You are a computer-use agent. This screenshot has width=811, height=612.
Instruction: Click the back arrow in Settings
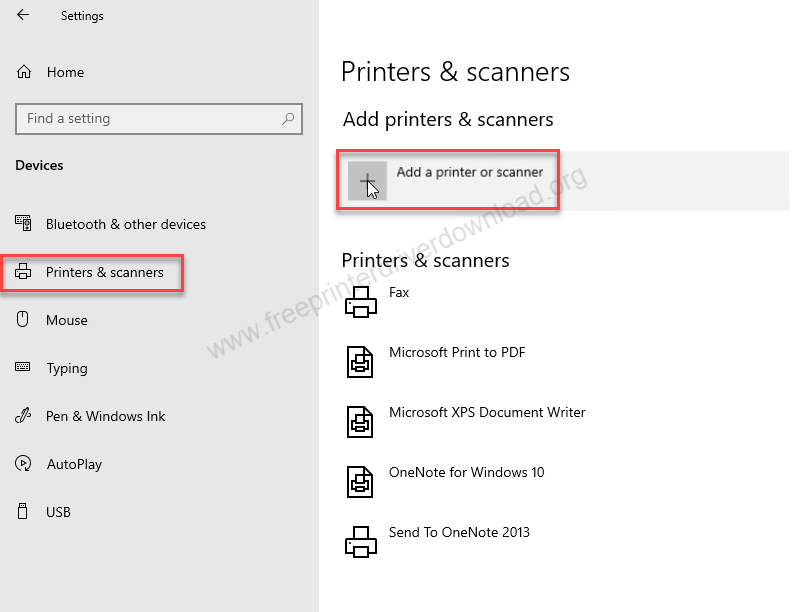pyautogui.click(x=23, y=15)
